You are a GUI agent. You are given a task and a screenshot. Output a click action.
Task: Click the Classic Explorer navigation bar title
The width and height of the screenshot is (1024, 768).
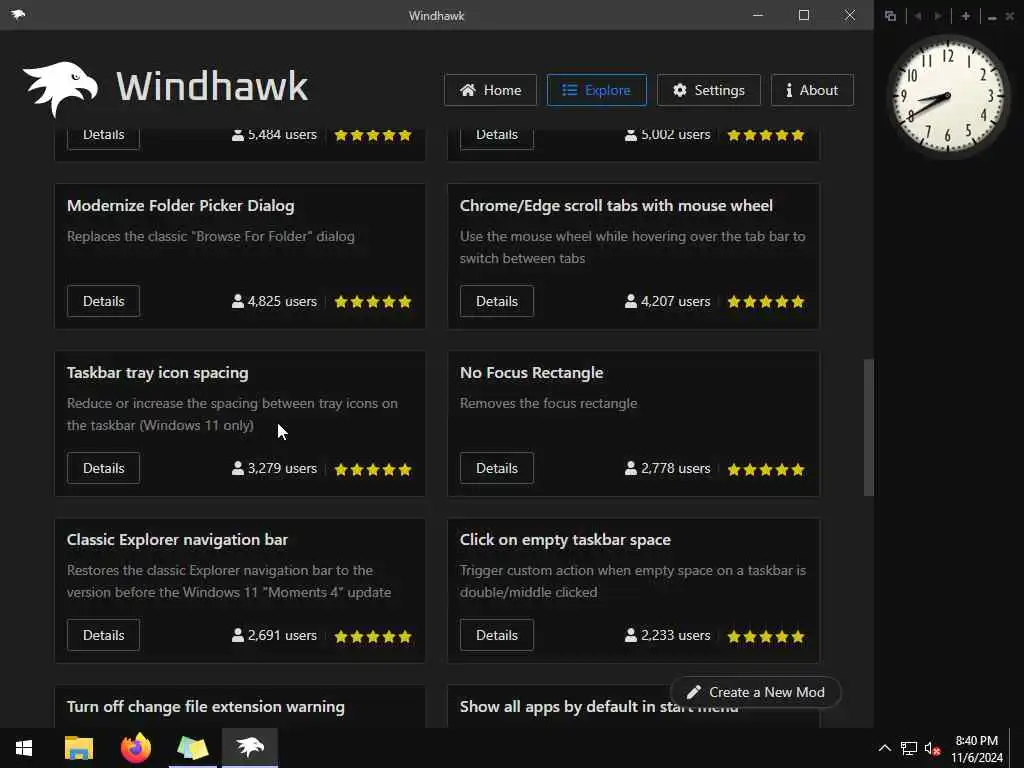(177, 540)
